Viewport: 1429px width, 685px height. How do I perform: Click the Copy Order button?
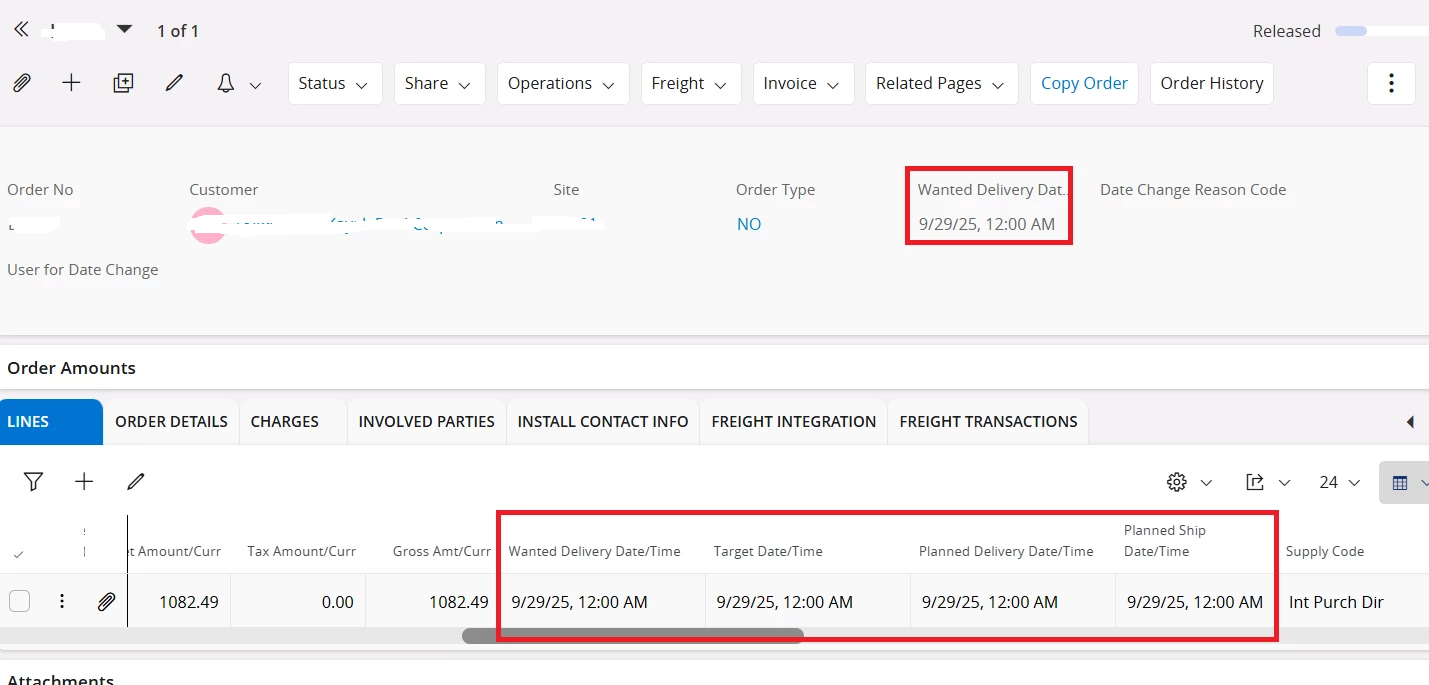point(1084,83)
